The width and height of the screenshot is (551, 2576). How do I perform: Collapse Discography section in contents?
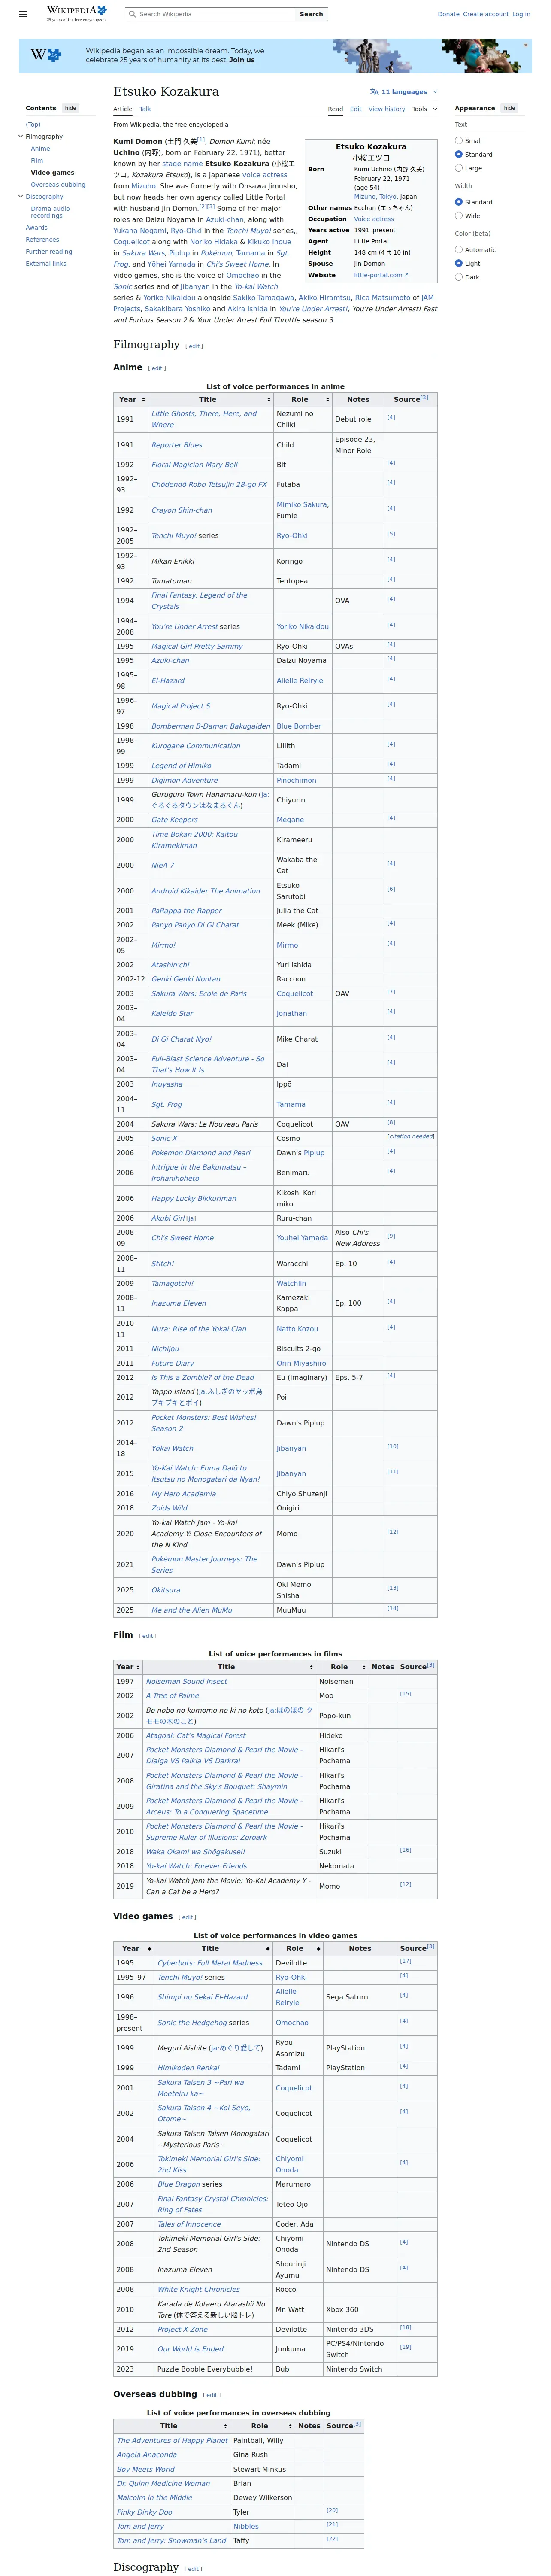pyautogui.click(x=20, y=196)
